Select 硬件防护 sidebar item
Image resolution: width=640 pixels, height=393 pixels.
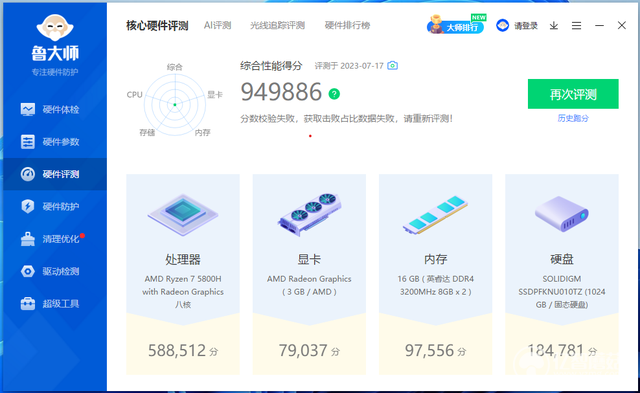coord(55,206)
